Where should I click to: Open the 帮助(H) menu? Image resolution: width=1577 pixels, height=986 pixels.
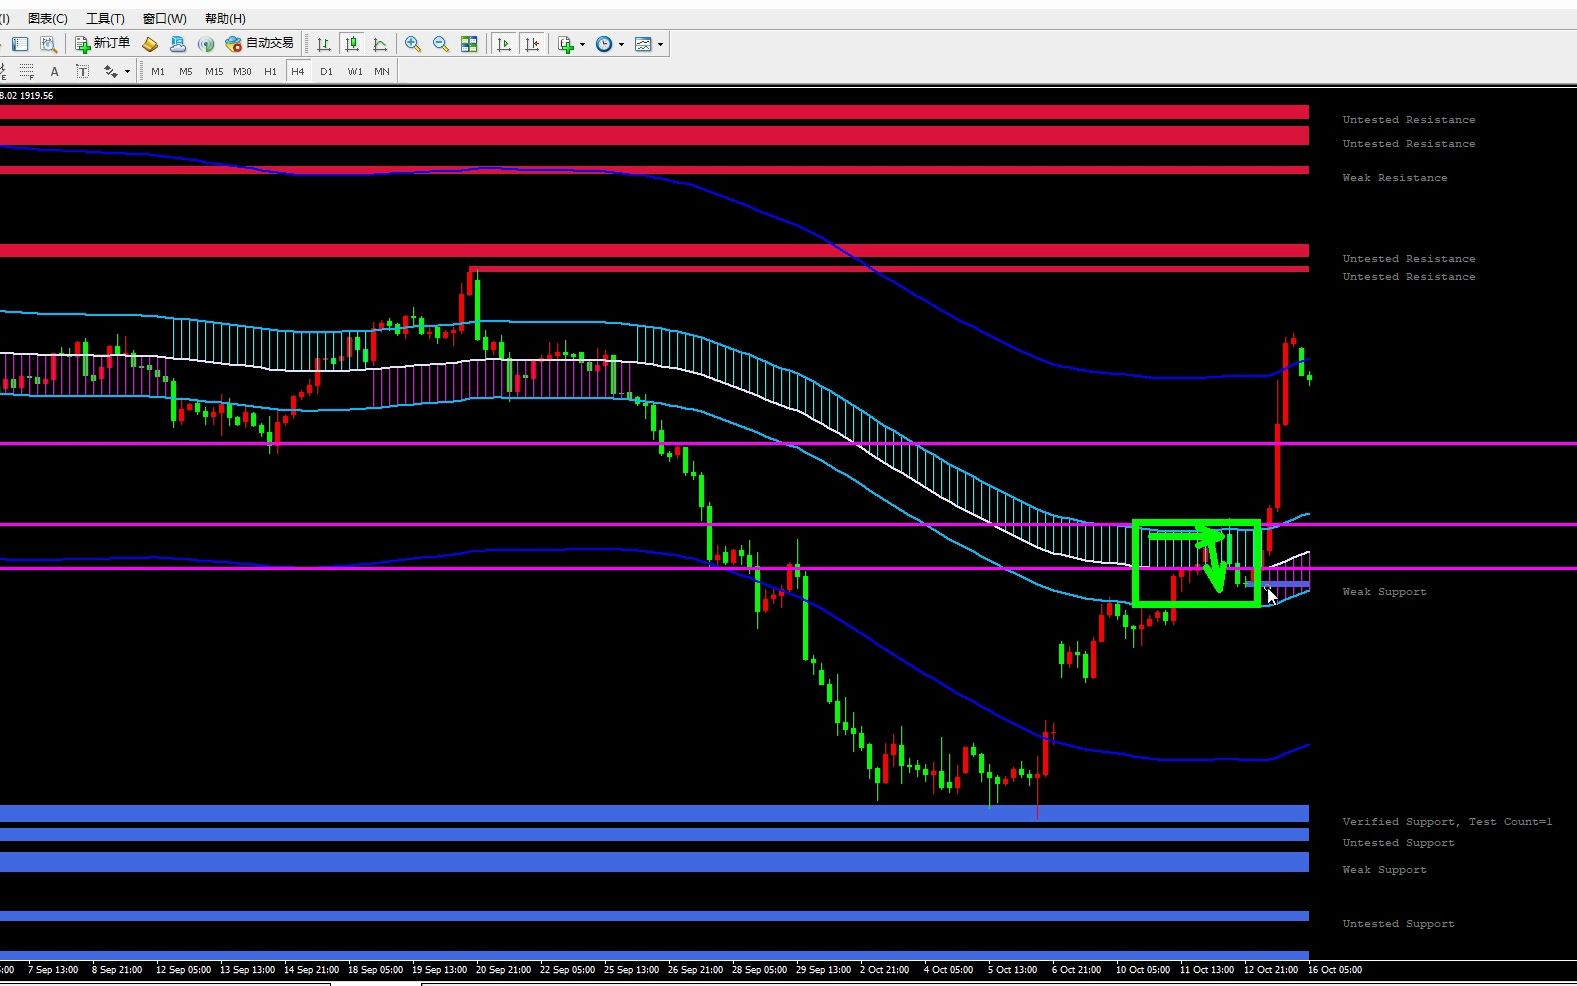225,18
